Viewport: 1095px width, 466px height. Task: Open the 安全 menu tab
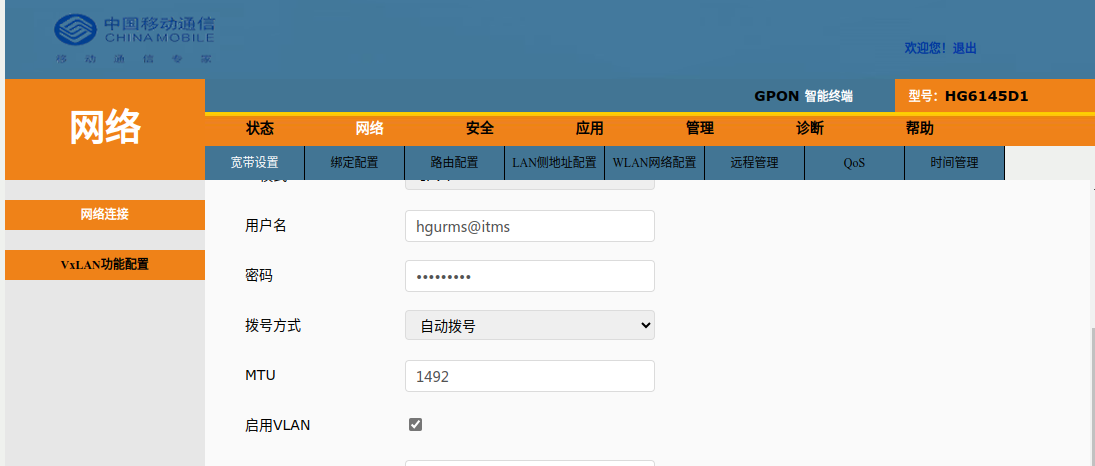pos(480,128)
